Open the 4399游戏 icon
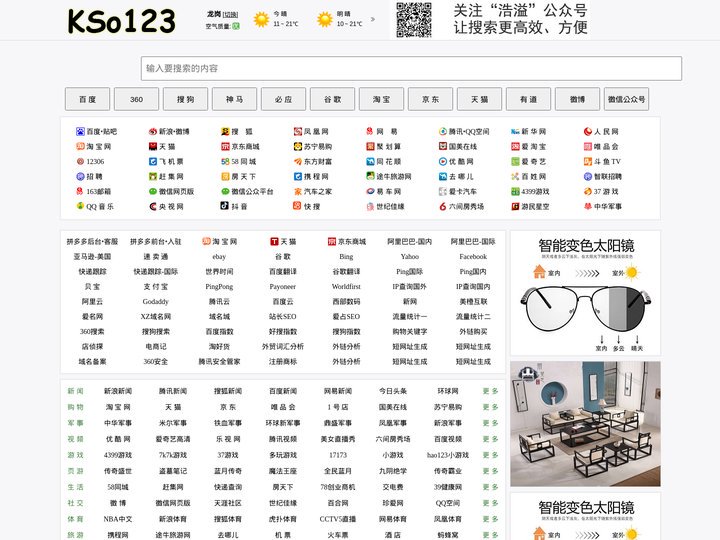This screenshot has height=540, width=720. point(515,191)
